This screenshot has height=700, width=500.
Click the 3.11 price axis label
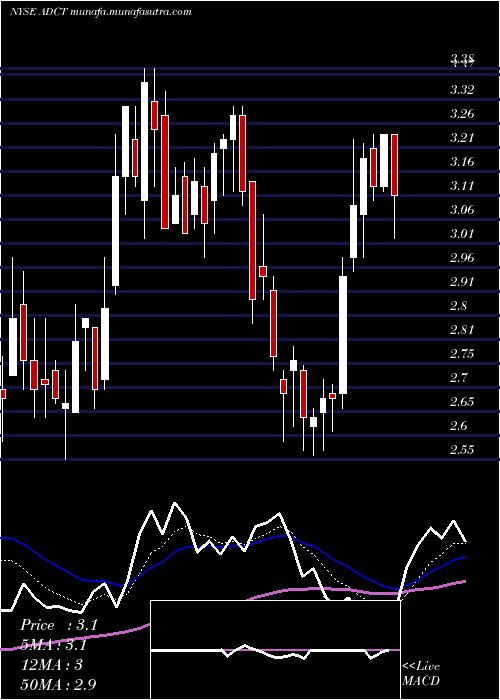tap(462, 186)
